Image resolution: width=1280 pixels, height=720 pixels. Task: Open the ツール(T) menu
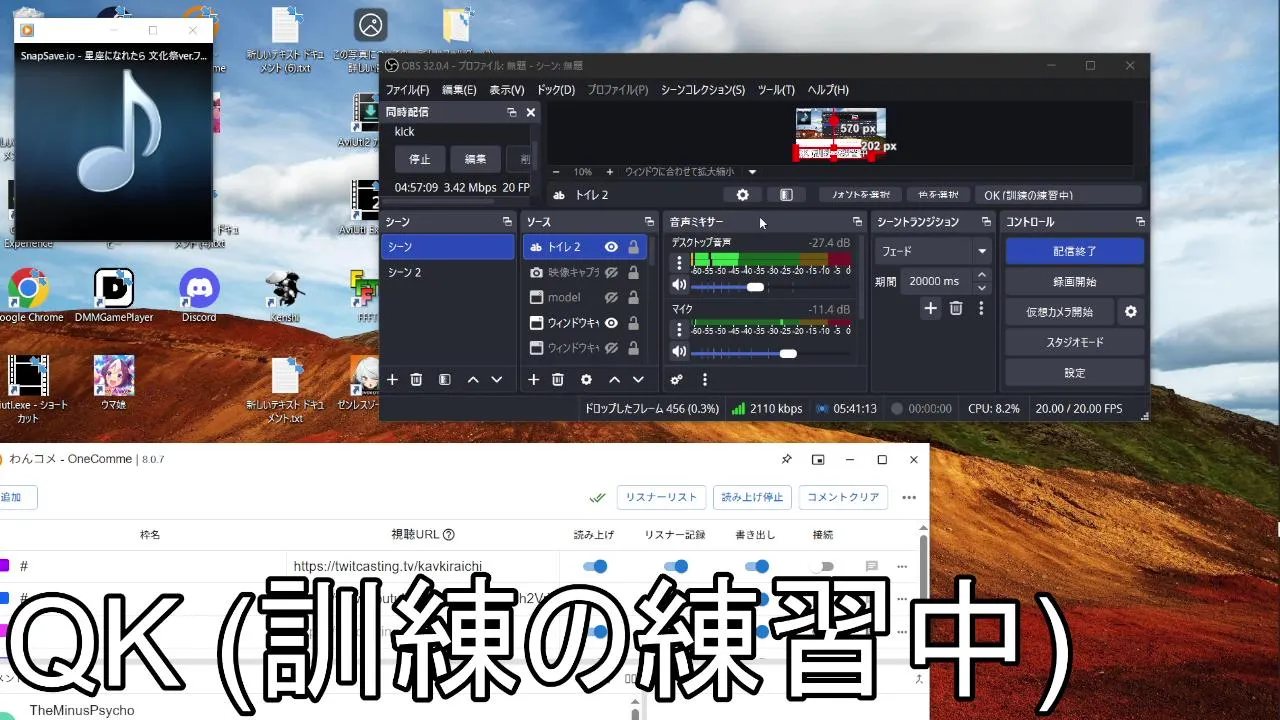pyautogui.click(x=776, y=90)
